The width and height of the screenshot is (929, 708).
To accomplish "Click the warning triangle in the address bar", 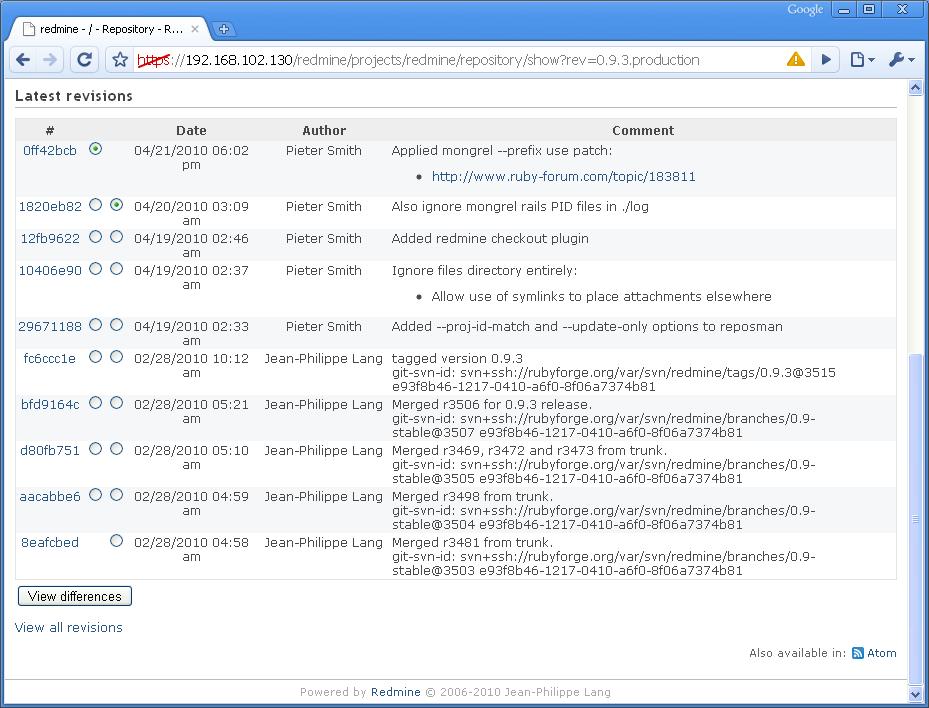I will [796, 59].
